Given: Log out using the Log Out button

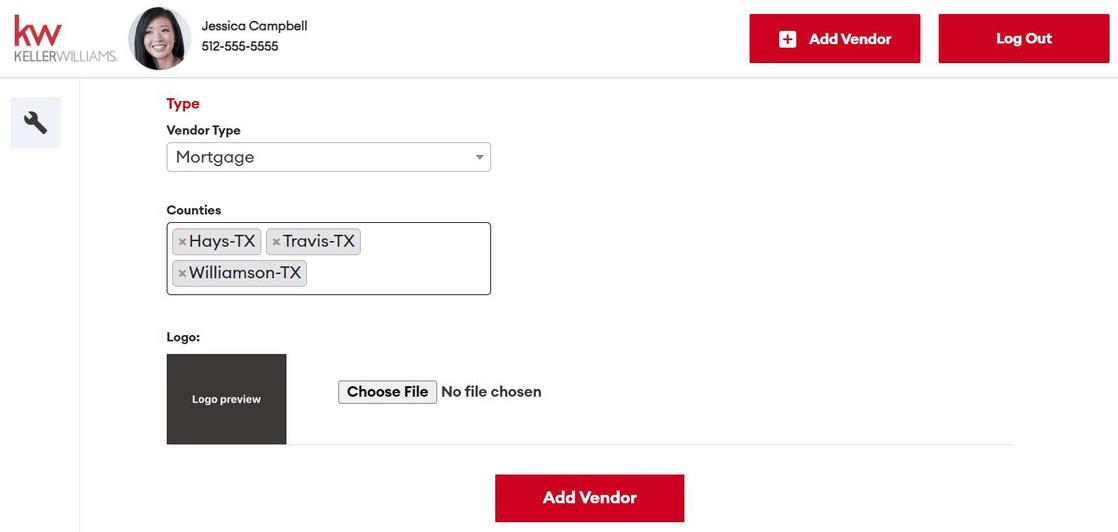Looking at the screenshot, I should 1024,39.
